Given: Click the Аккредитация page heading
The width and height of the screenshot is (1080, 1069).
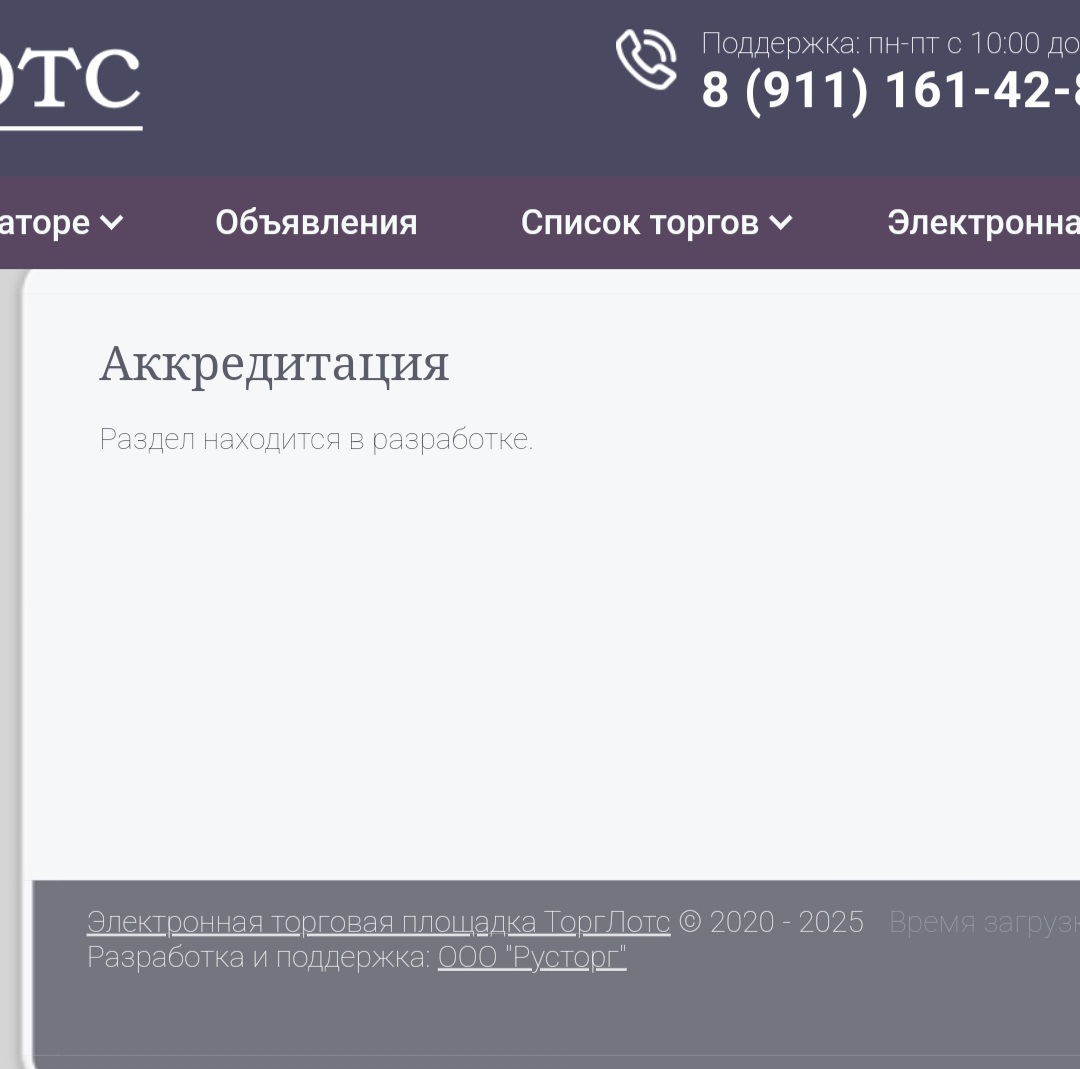Looking at the screenshot, I should (274, 363).
